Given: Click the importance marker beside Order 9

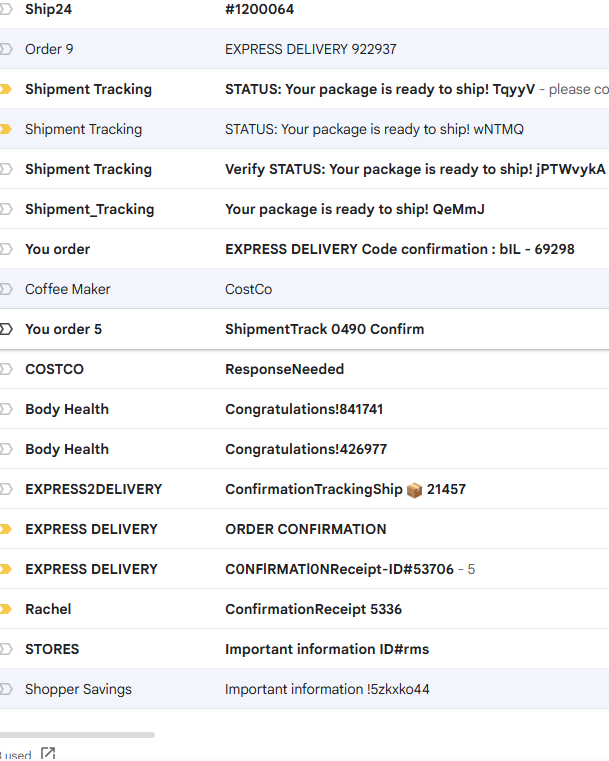Looking at the screenshot, I should coord(5,49).
